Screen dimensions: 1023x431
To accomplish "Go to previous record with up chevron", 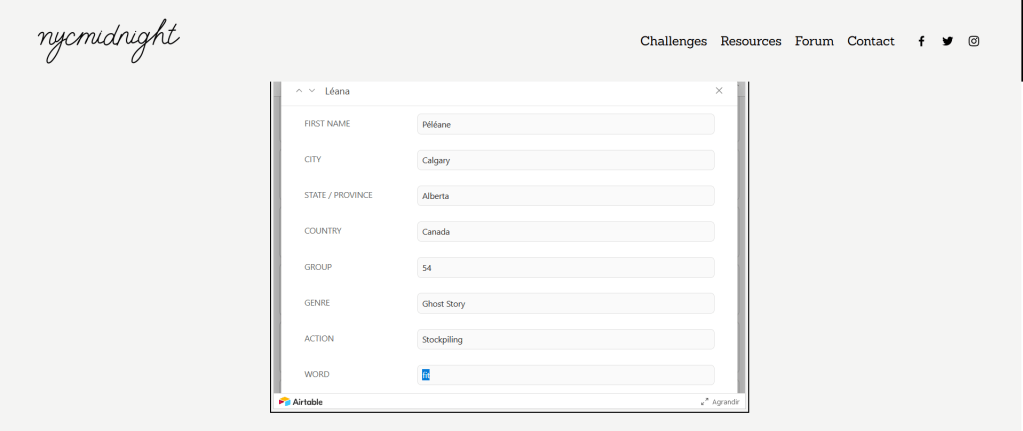I will coord(299,91).
